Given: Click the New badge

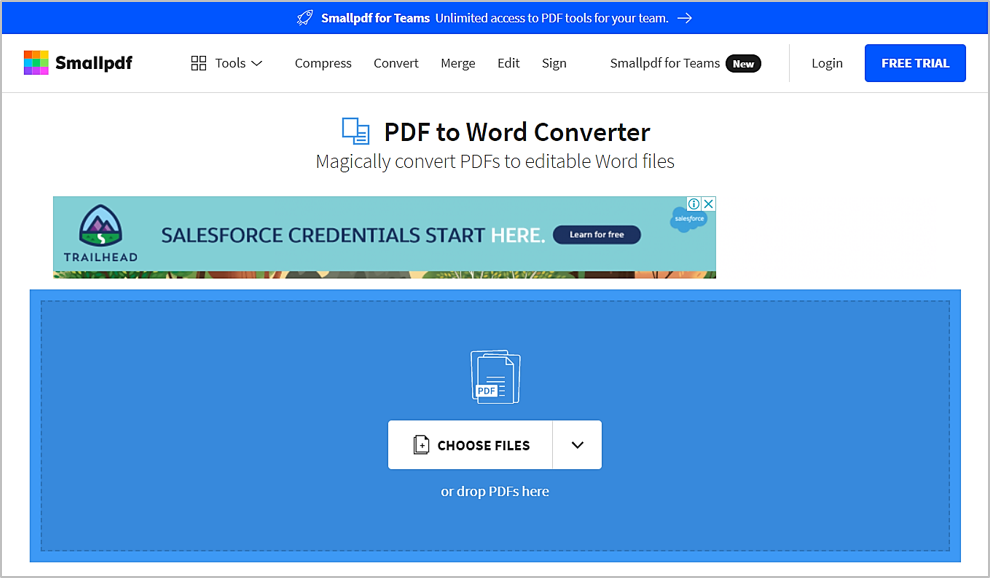Looking at the screenshot, I should click(x=743, y=64).
